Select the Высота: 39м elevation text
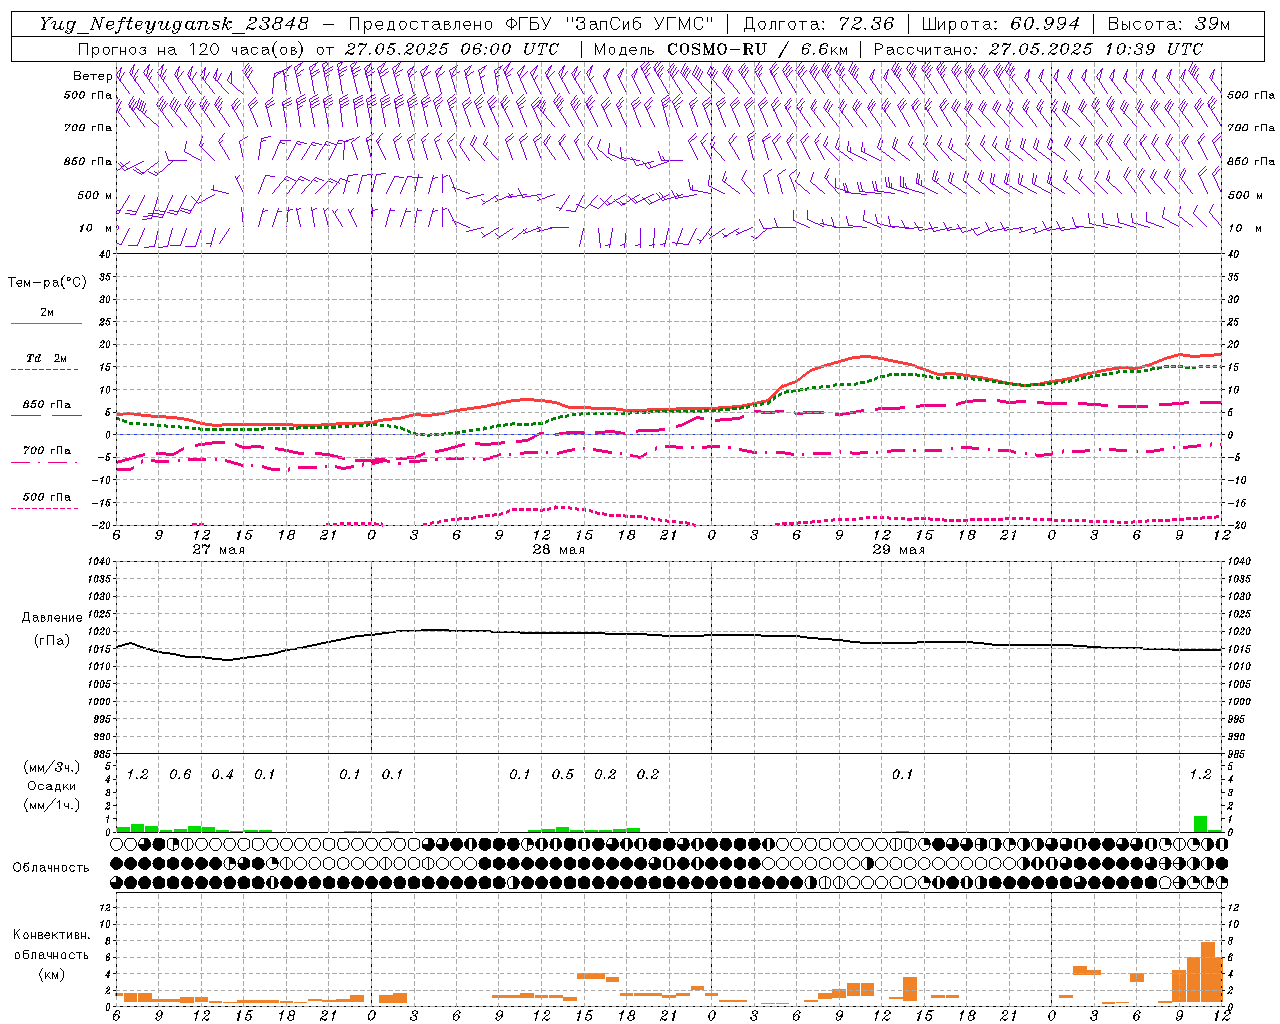 coord(1169,24)
